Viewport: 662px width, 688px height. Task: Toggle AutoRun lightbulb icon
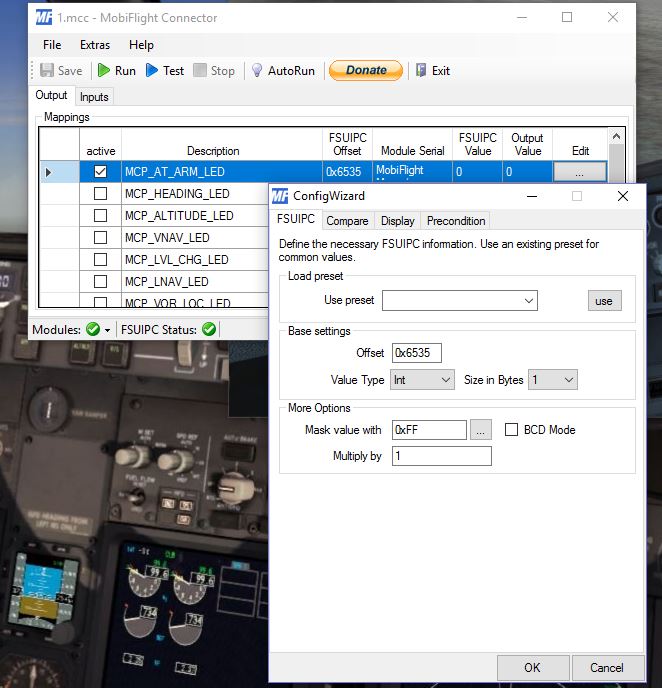tap(257, 70)
